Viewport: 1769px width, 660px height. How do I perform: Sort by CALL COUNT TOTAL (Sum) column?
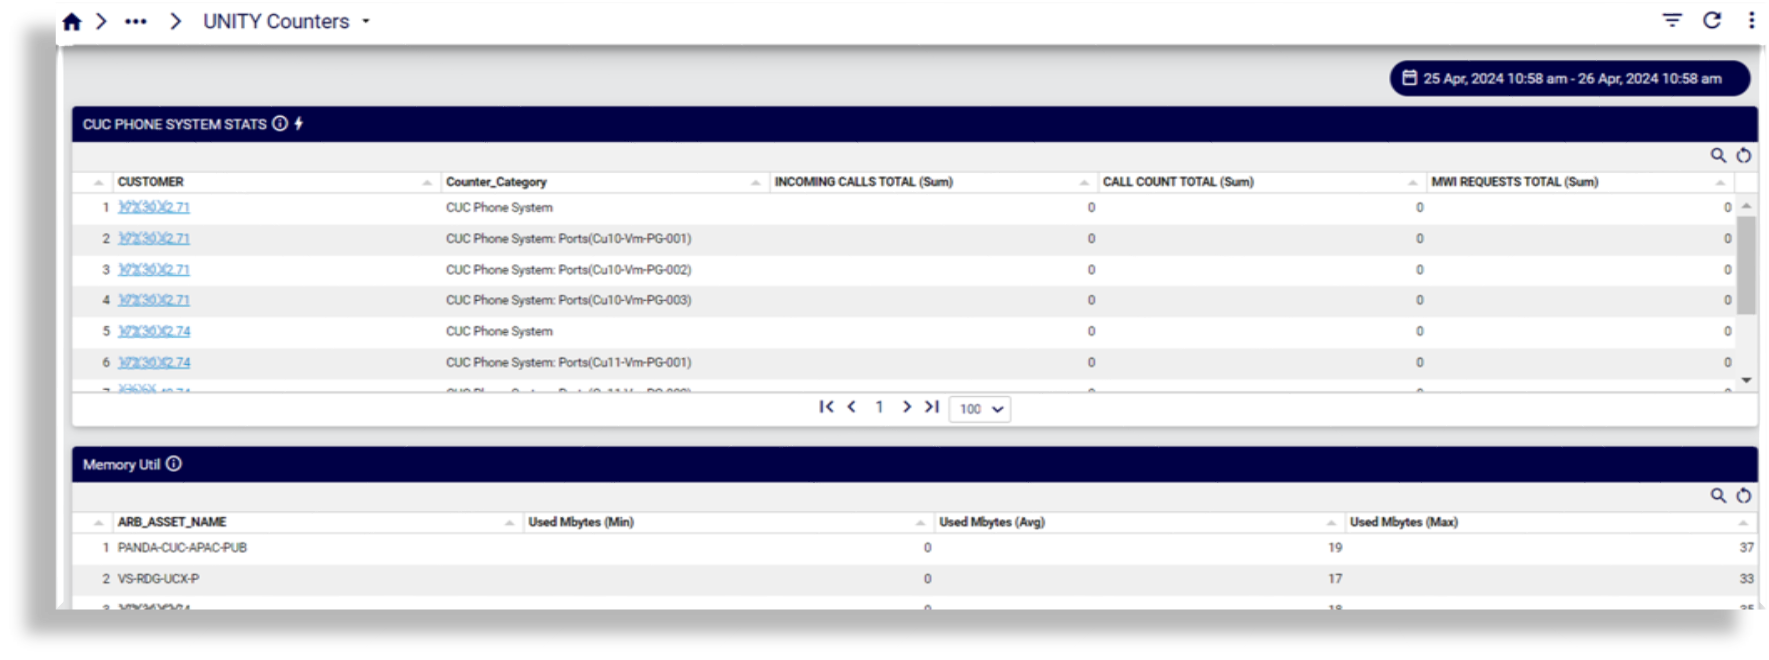(1178, 182)
